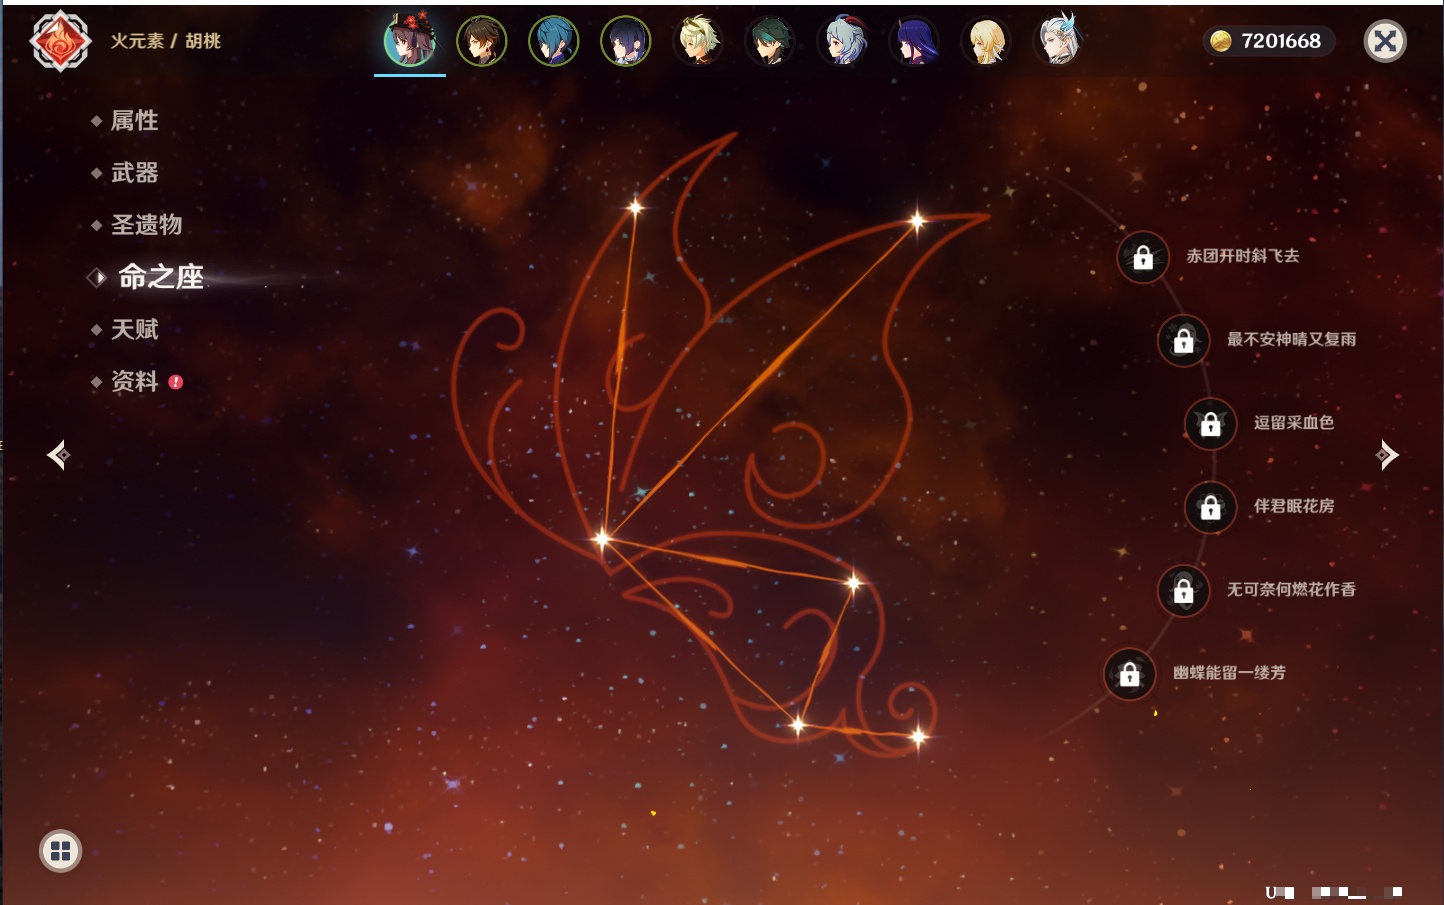Go to previous character with left arrow
This screenshot has width=1444, height=905.
(x=58, y=455)
